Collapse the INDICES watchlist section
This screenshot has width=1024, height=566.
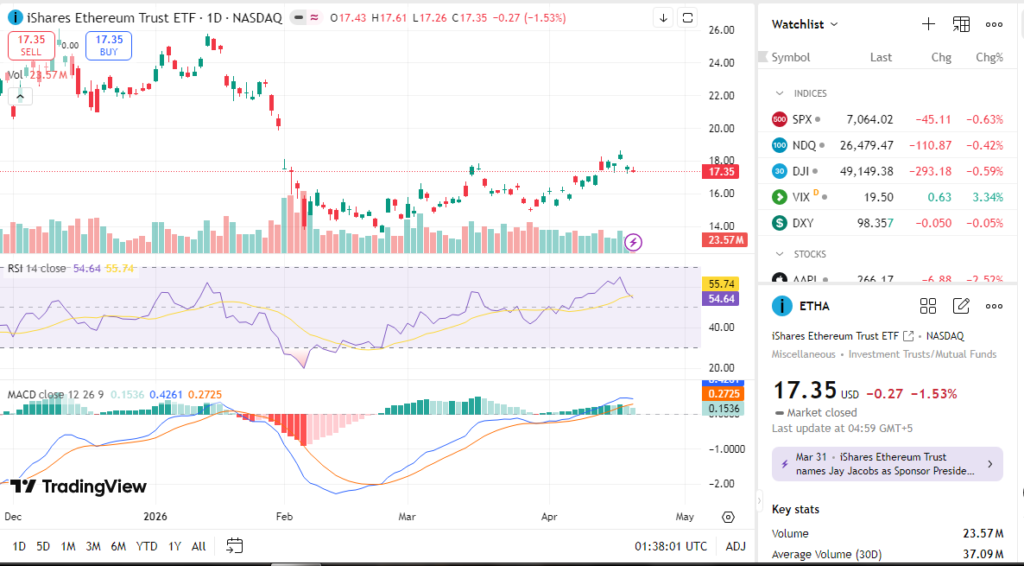pyautogui.click(x=780, y=93)
